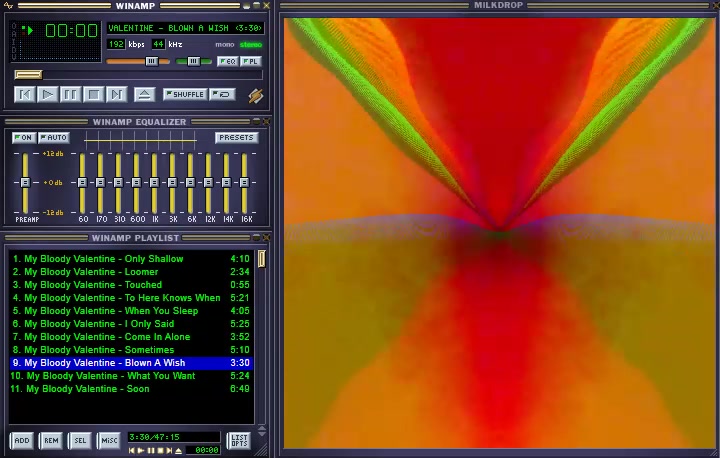Image resolution: width=720 pixels, height=458 pixels.
Task: Click the Winamp lightning bolt about icon
Action: click(255, 96)
